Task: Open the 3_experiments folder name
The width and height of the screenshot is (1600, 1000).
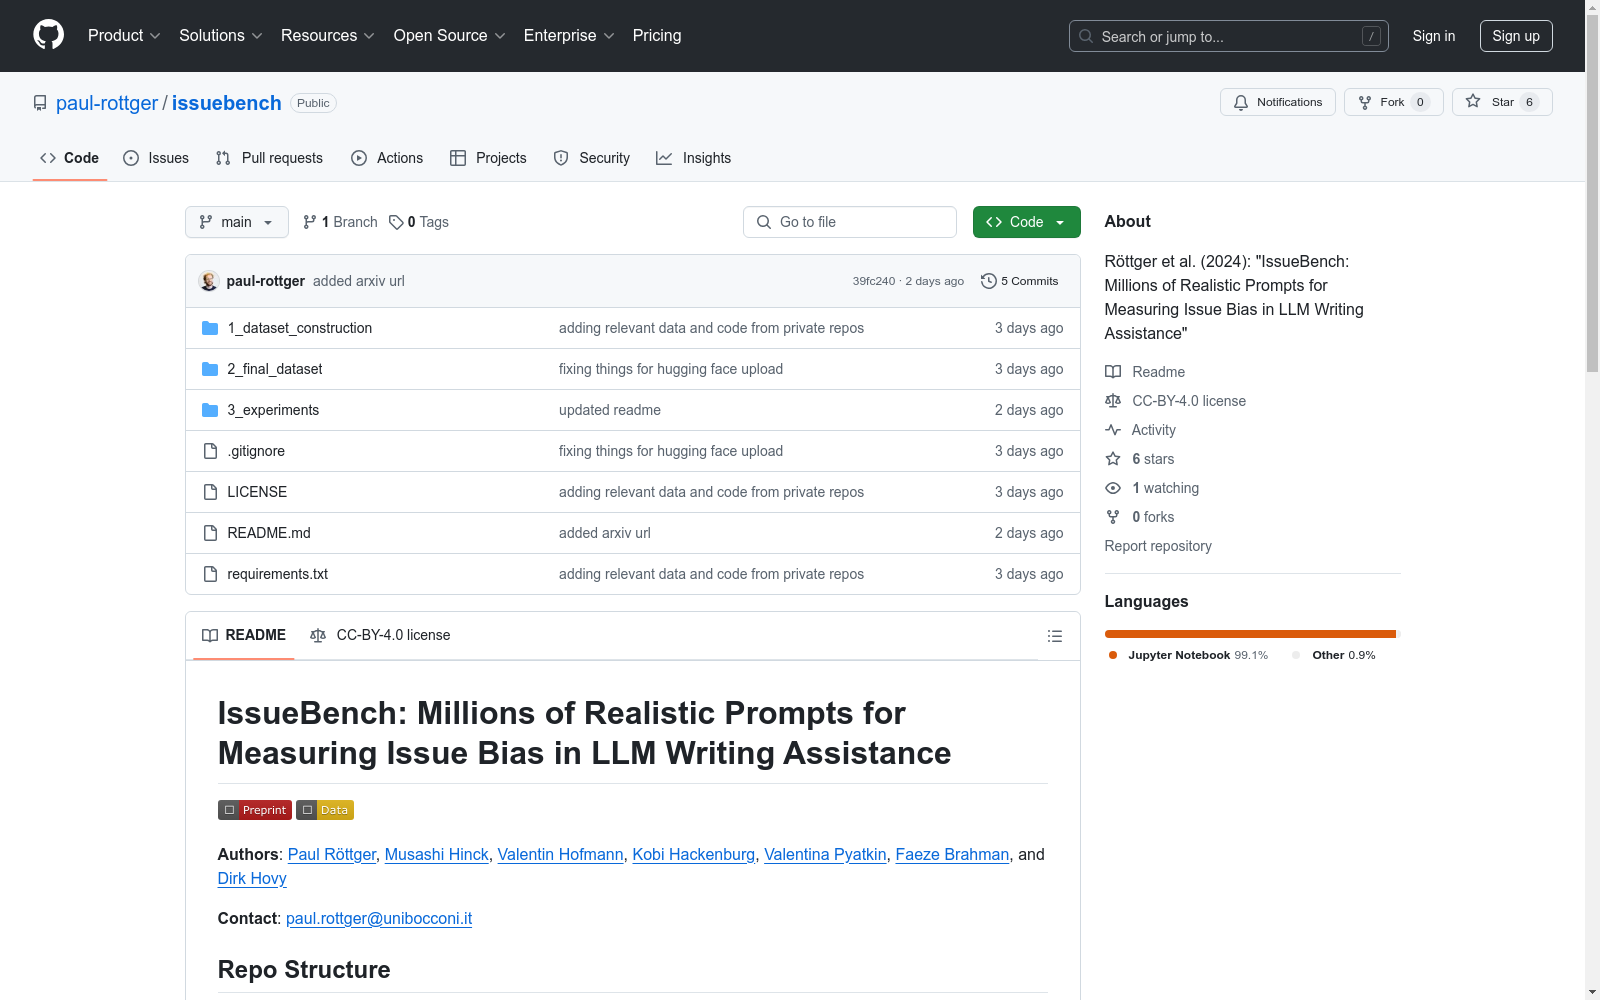Action: (273, 410)
